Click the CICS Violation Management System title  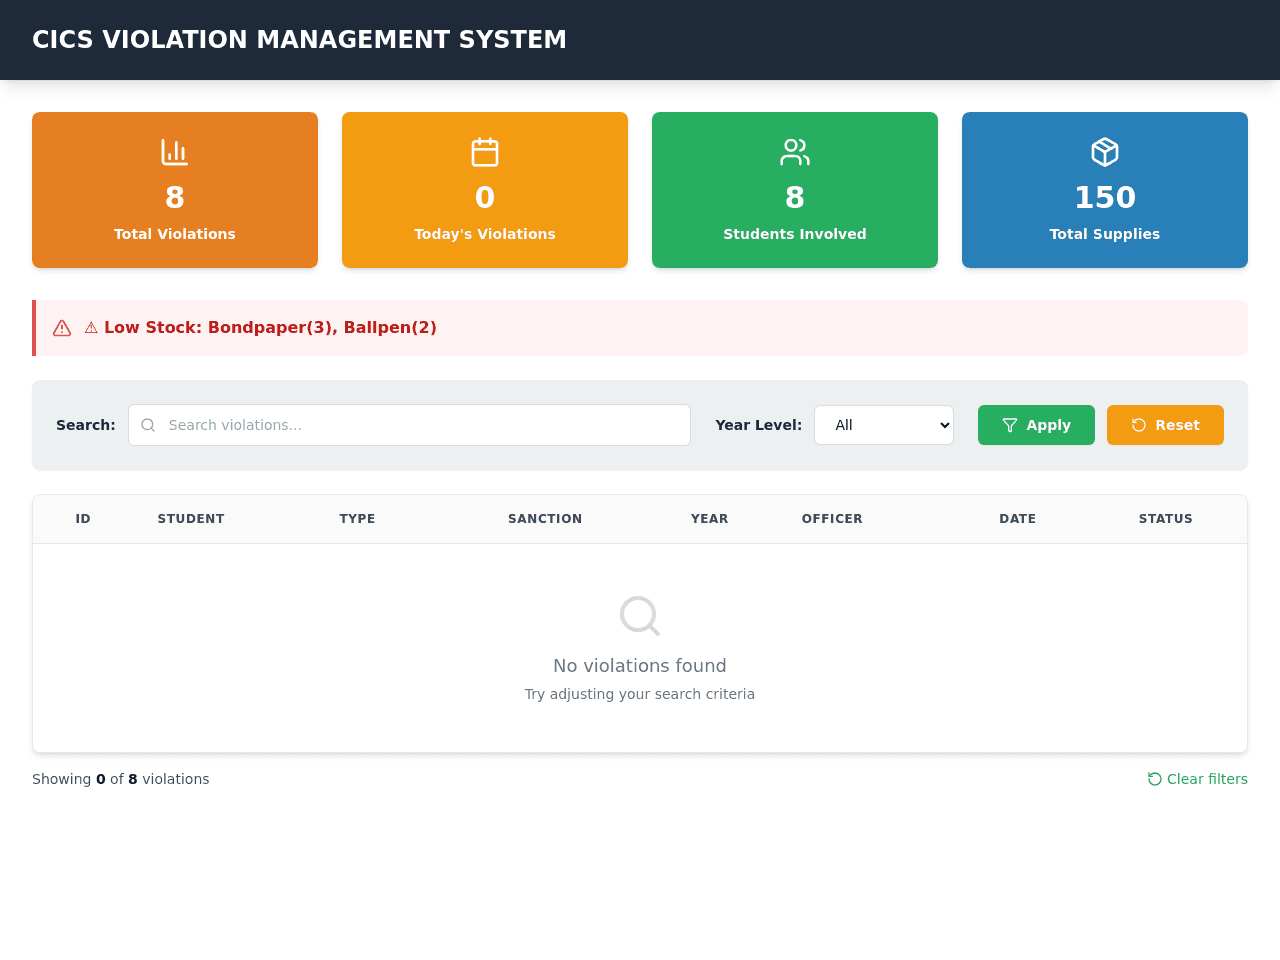click(x=299, y=40)
